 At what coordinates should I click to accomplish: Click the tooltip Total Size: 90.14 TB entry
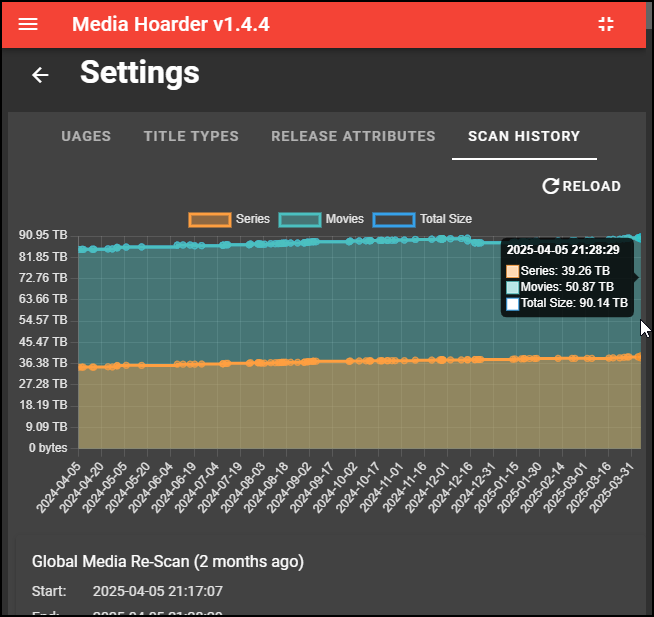567,303
